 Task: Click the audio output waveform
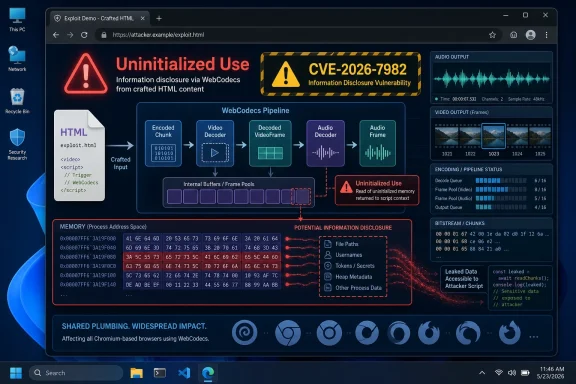point(492,79)
